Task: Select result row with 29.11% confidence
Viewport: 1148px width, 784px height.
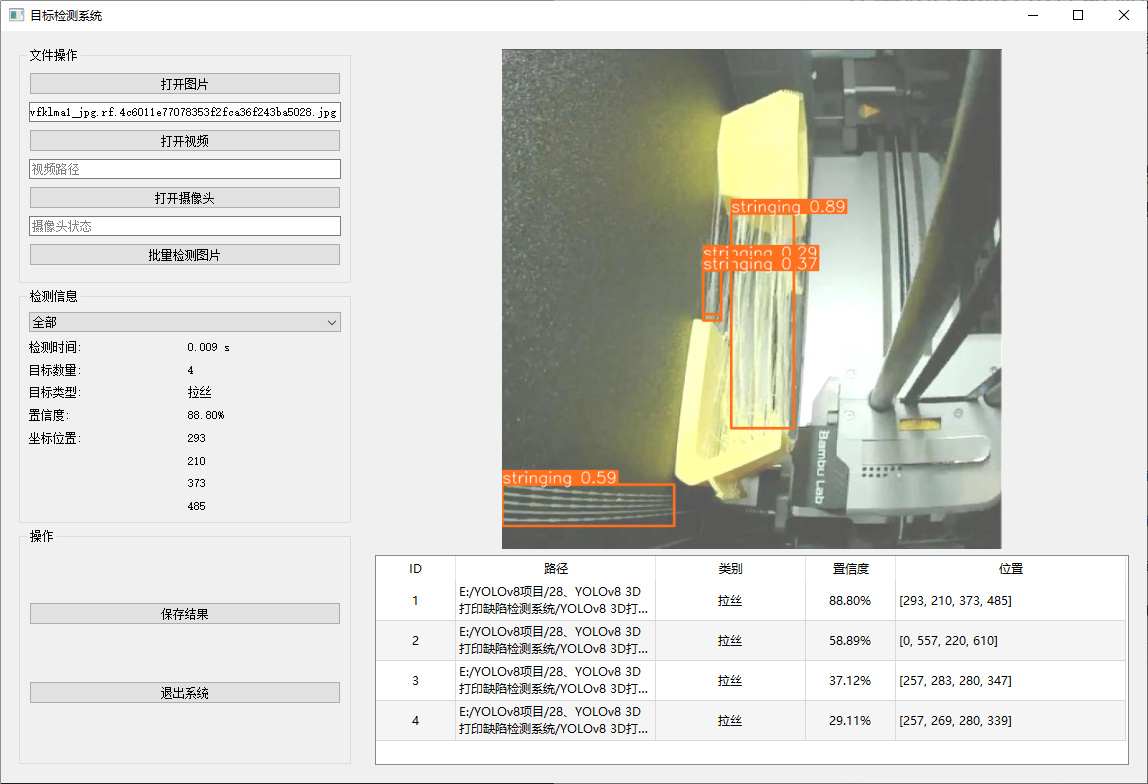Action: click(850, 720)
